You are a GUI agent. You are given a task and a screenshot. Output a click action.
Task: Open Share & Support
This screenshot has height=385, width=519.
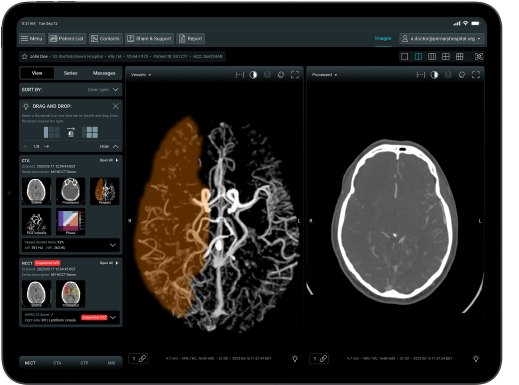point(149,39)
